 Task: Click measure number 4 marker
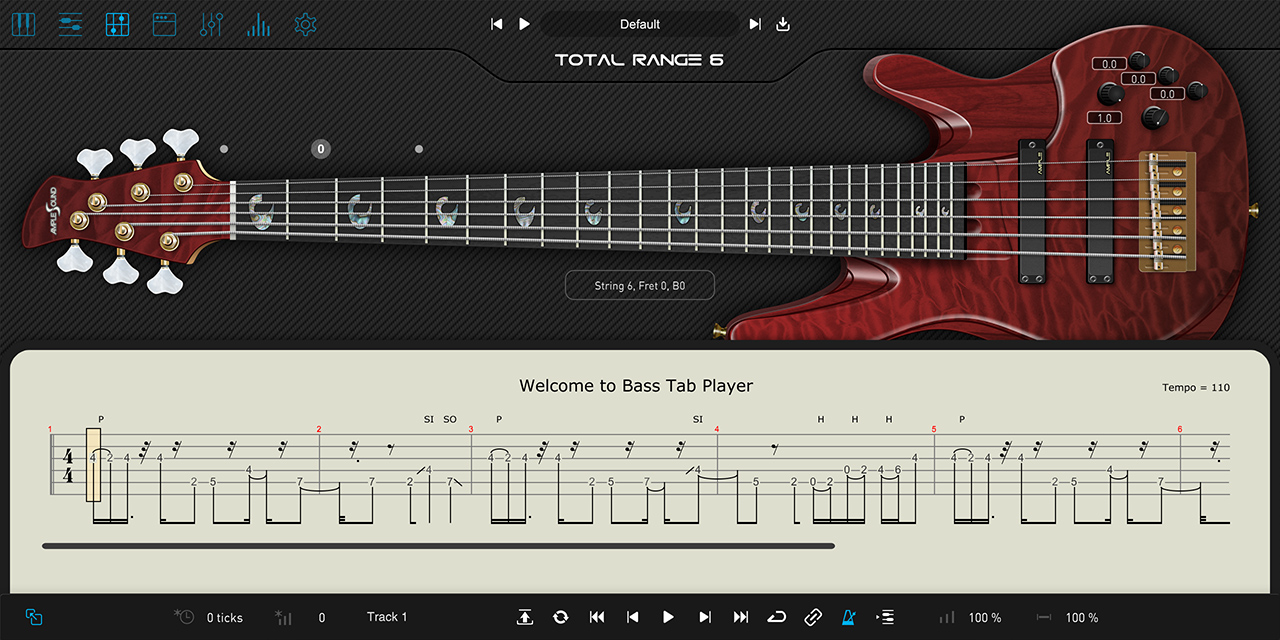tap(716, 429)
